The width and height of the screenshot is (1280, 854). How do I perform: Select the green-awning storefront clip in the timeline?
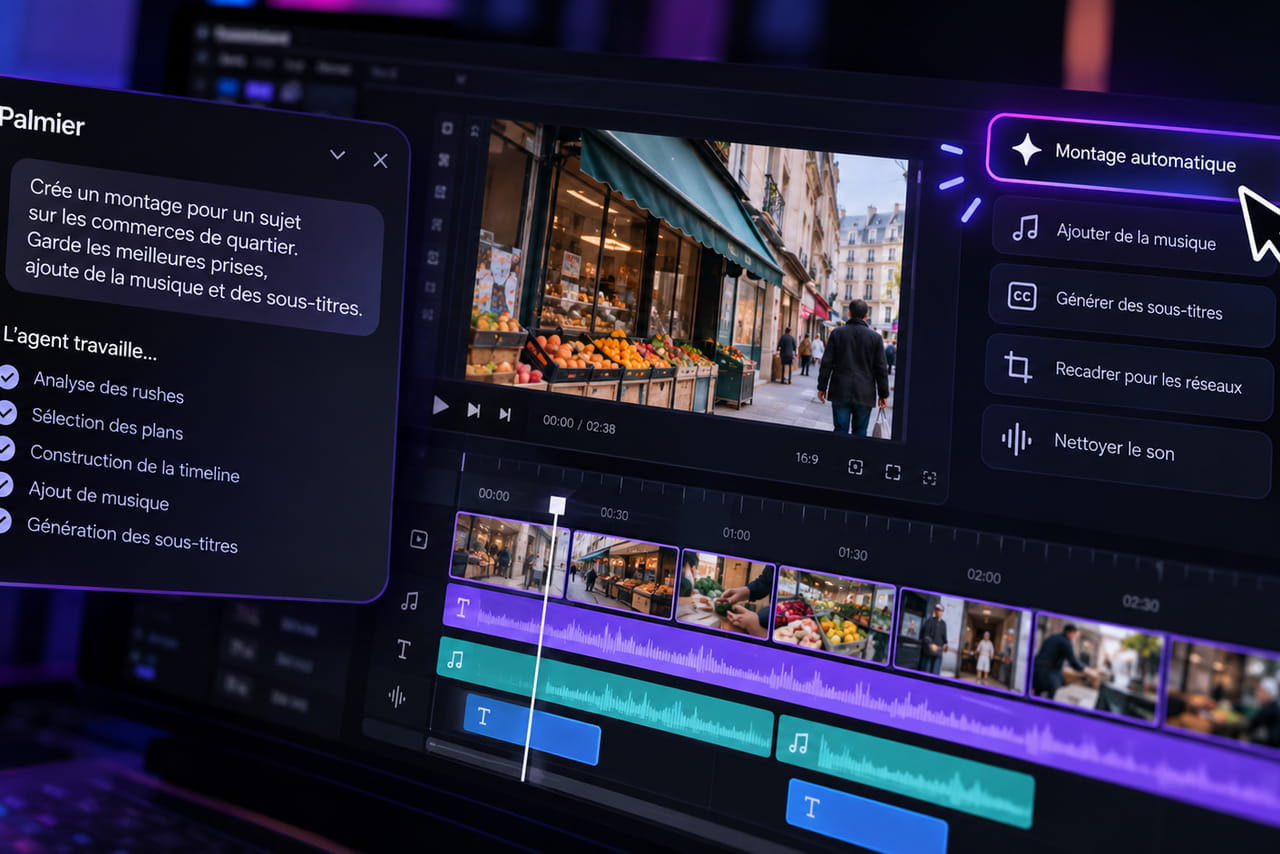pyautogui.click(x=623, y=575)
